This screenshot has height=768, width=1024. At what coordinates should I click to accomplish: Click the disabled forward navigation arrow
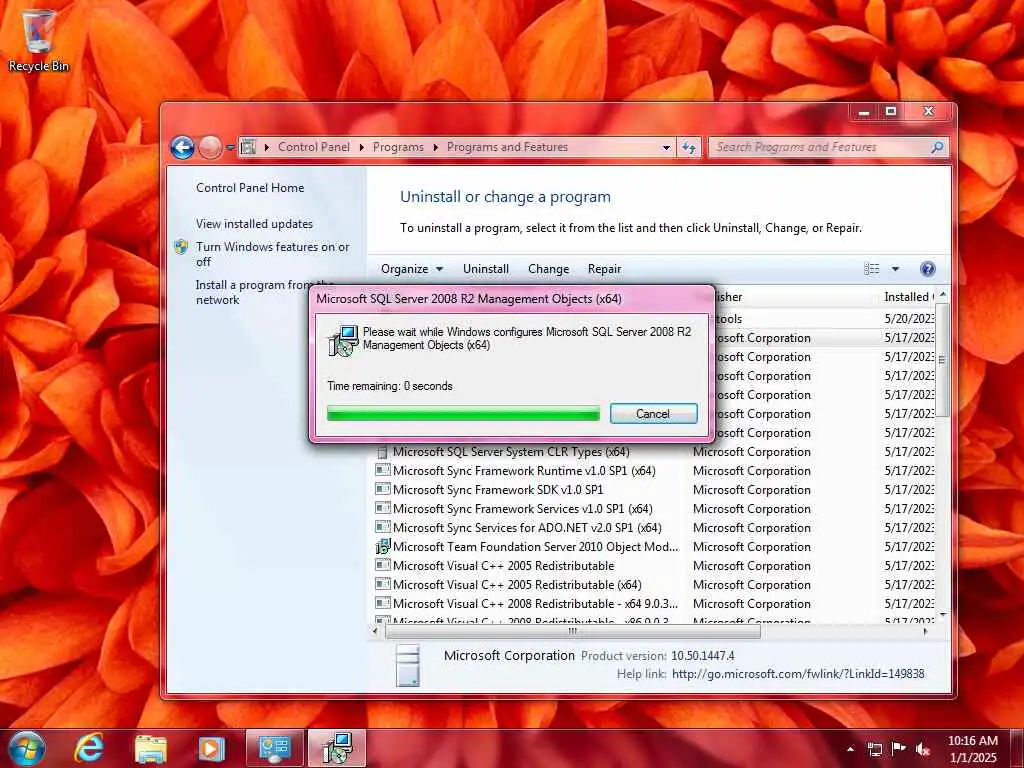(210, 148)
